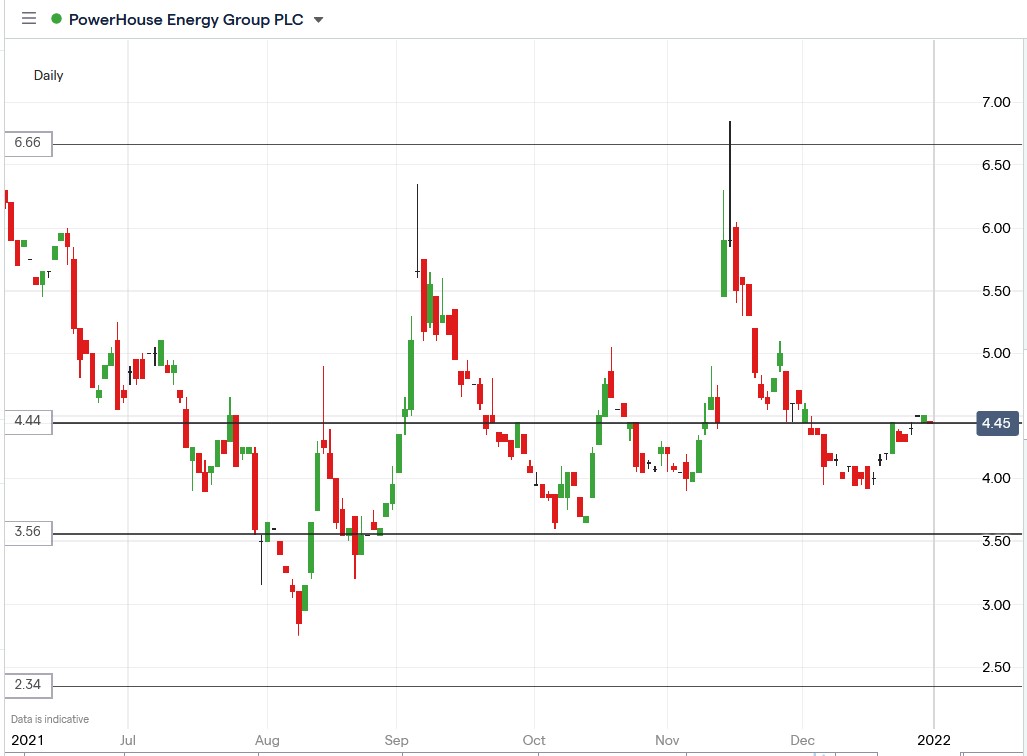Expand the PowerHouse Energy Group PLC dropdown arrow

(x=317, y=19)
